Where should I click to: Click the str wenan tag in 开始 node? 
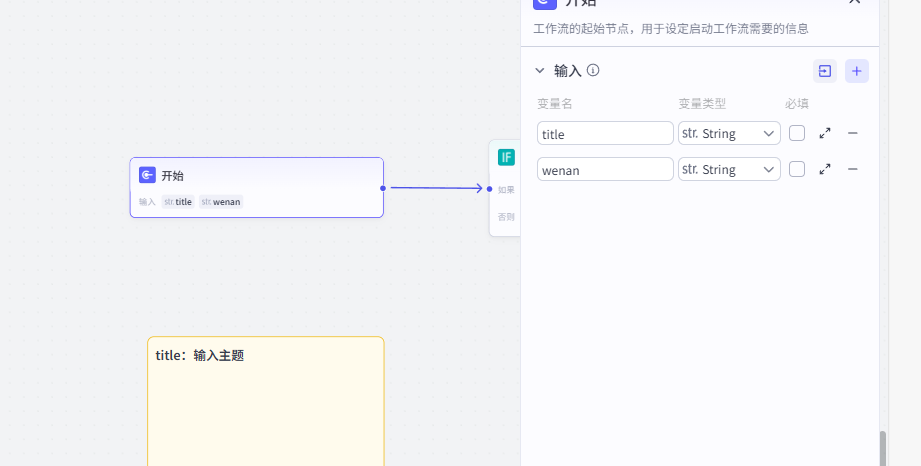click(x=221, y=202)
